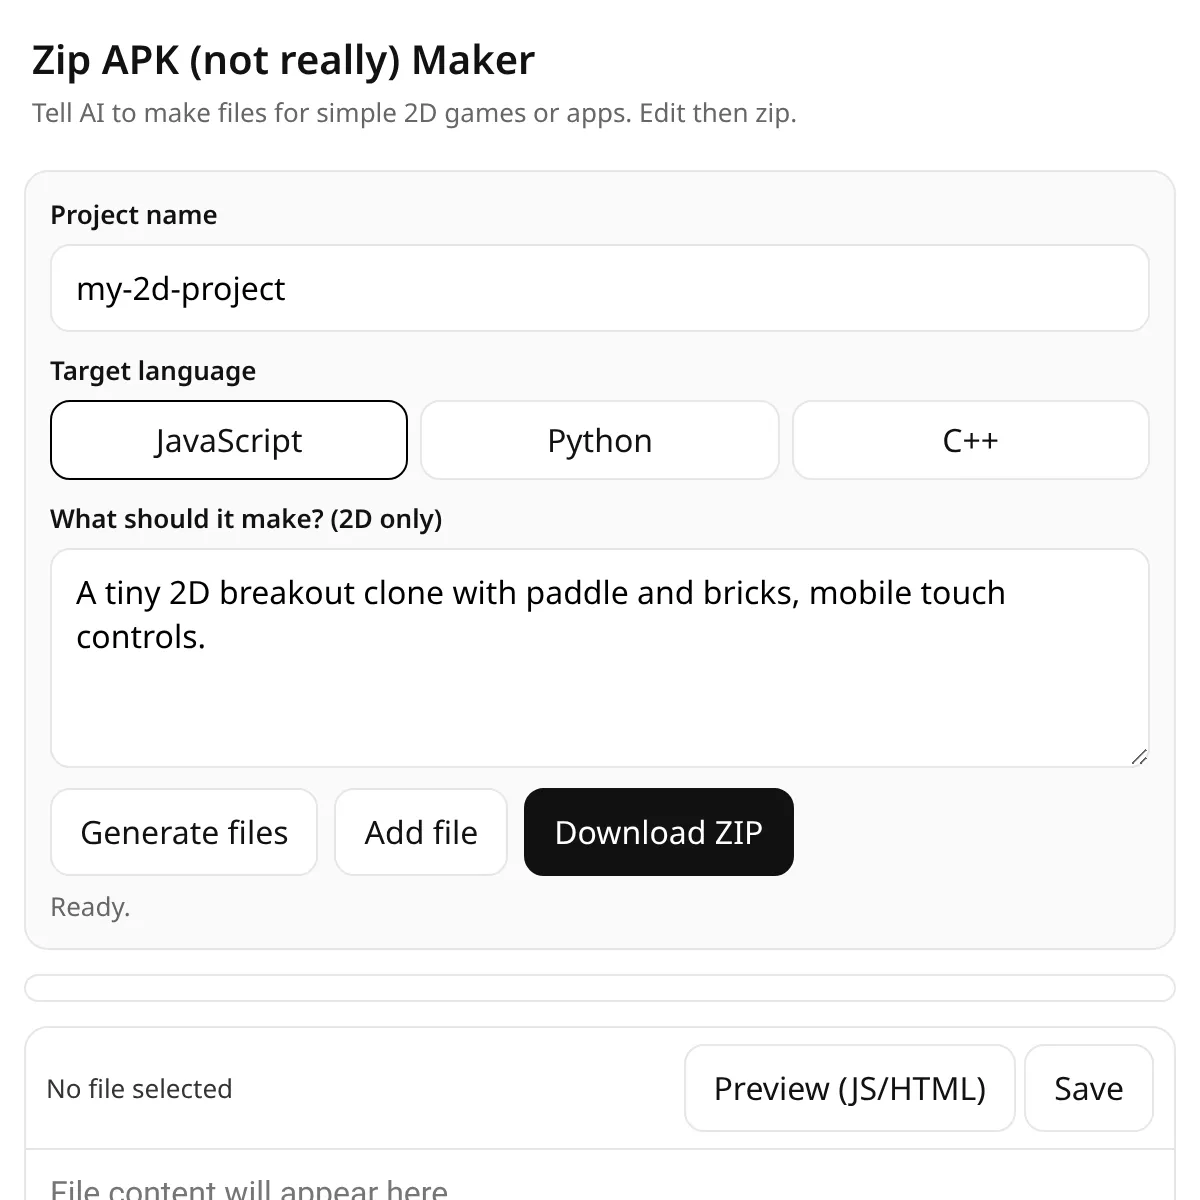Open Preview (JS/HTML)
Viewport: 1200px width, 1200px height.
[850, 1088]
